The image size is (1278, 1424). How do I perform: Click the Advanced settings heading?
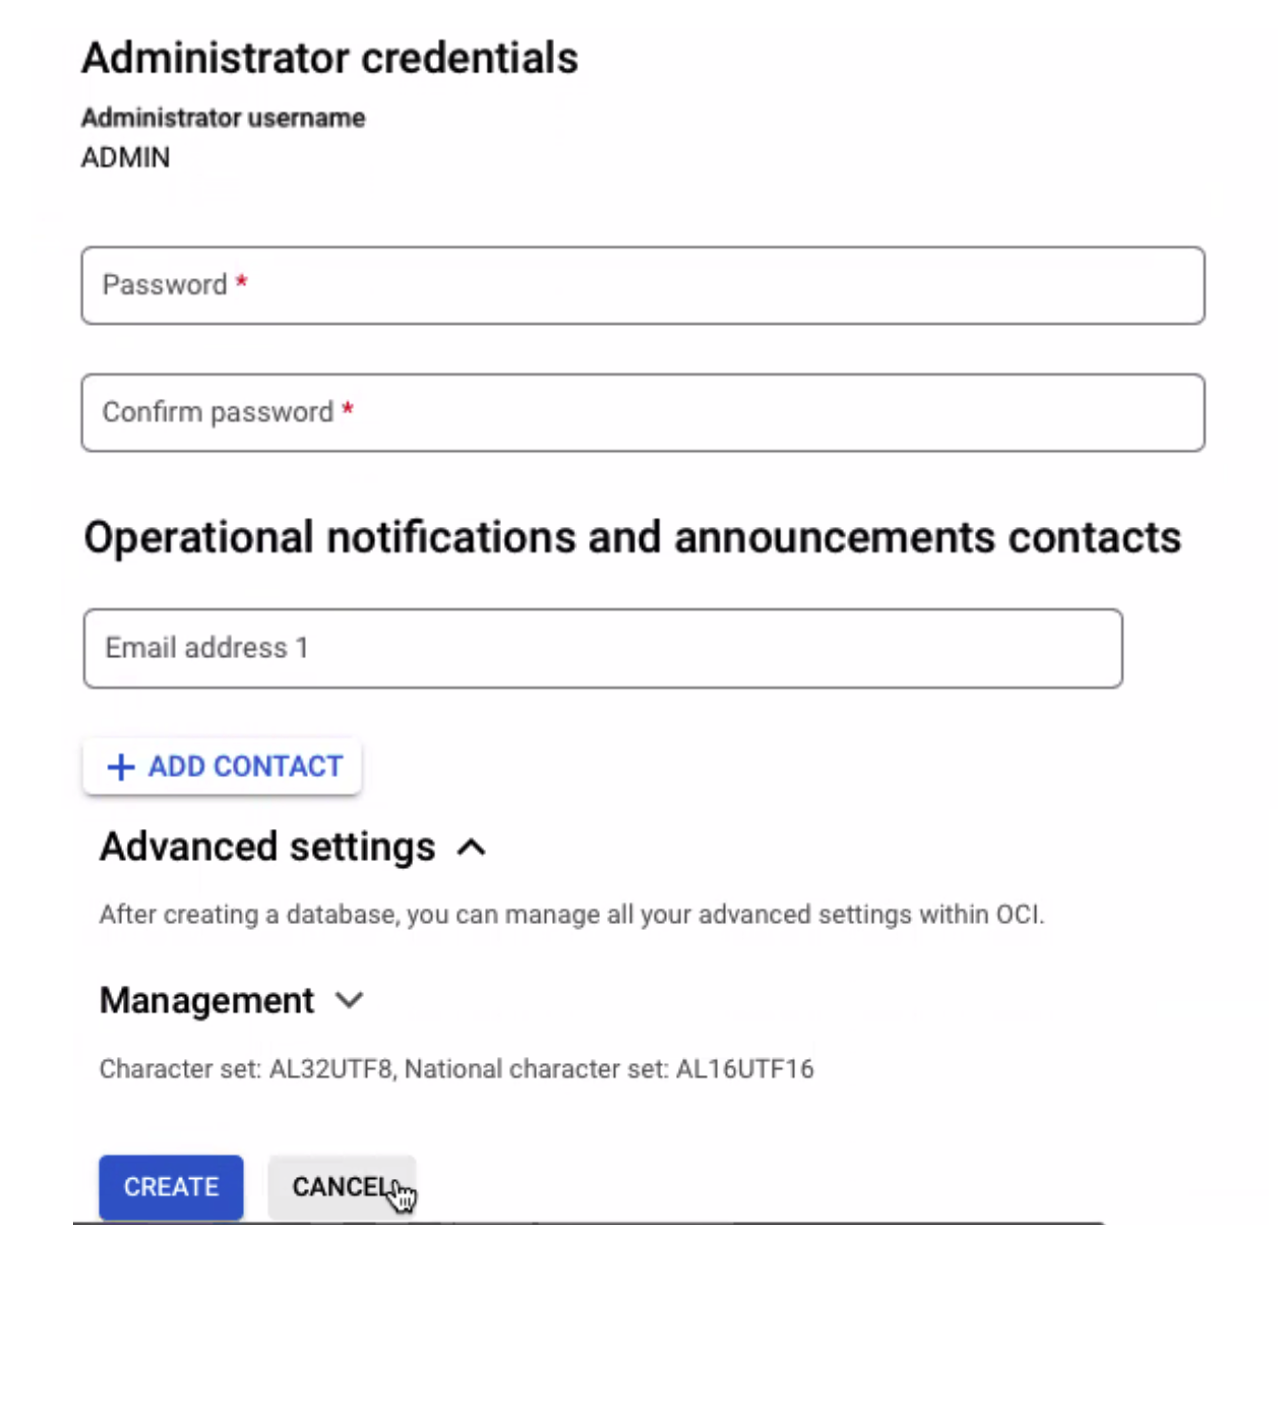pyautogui.click(x=266, y=846)
